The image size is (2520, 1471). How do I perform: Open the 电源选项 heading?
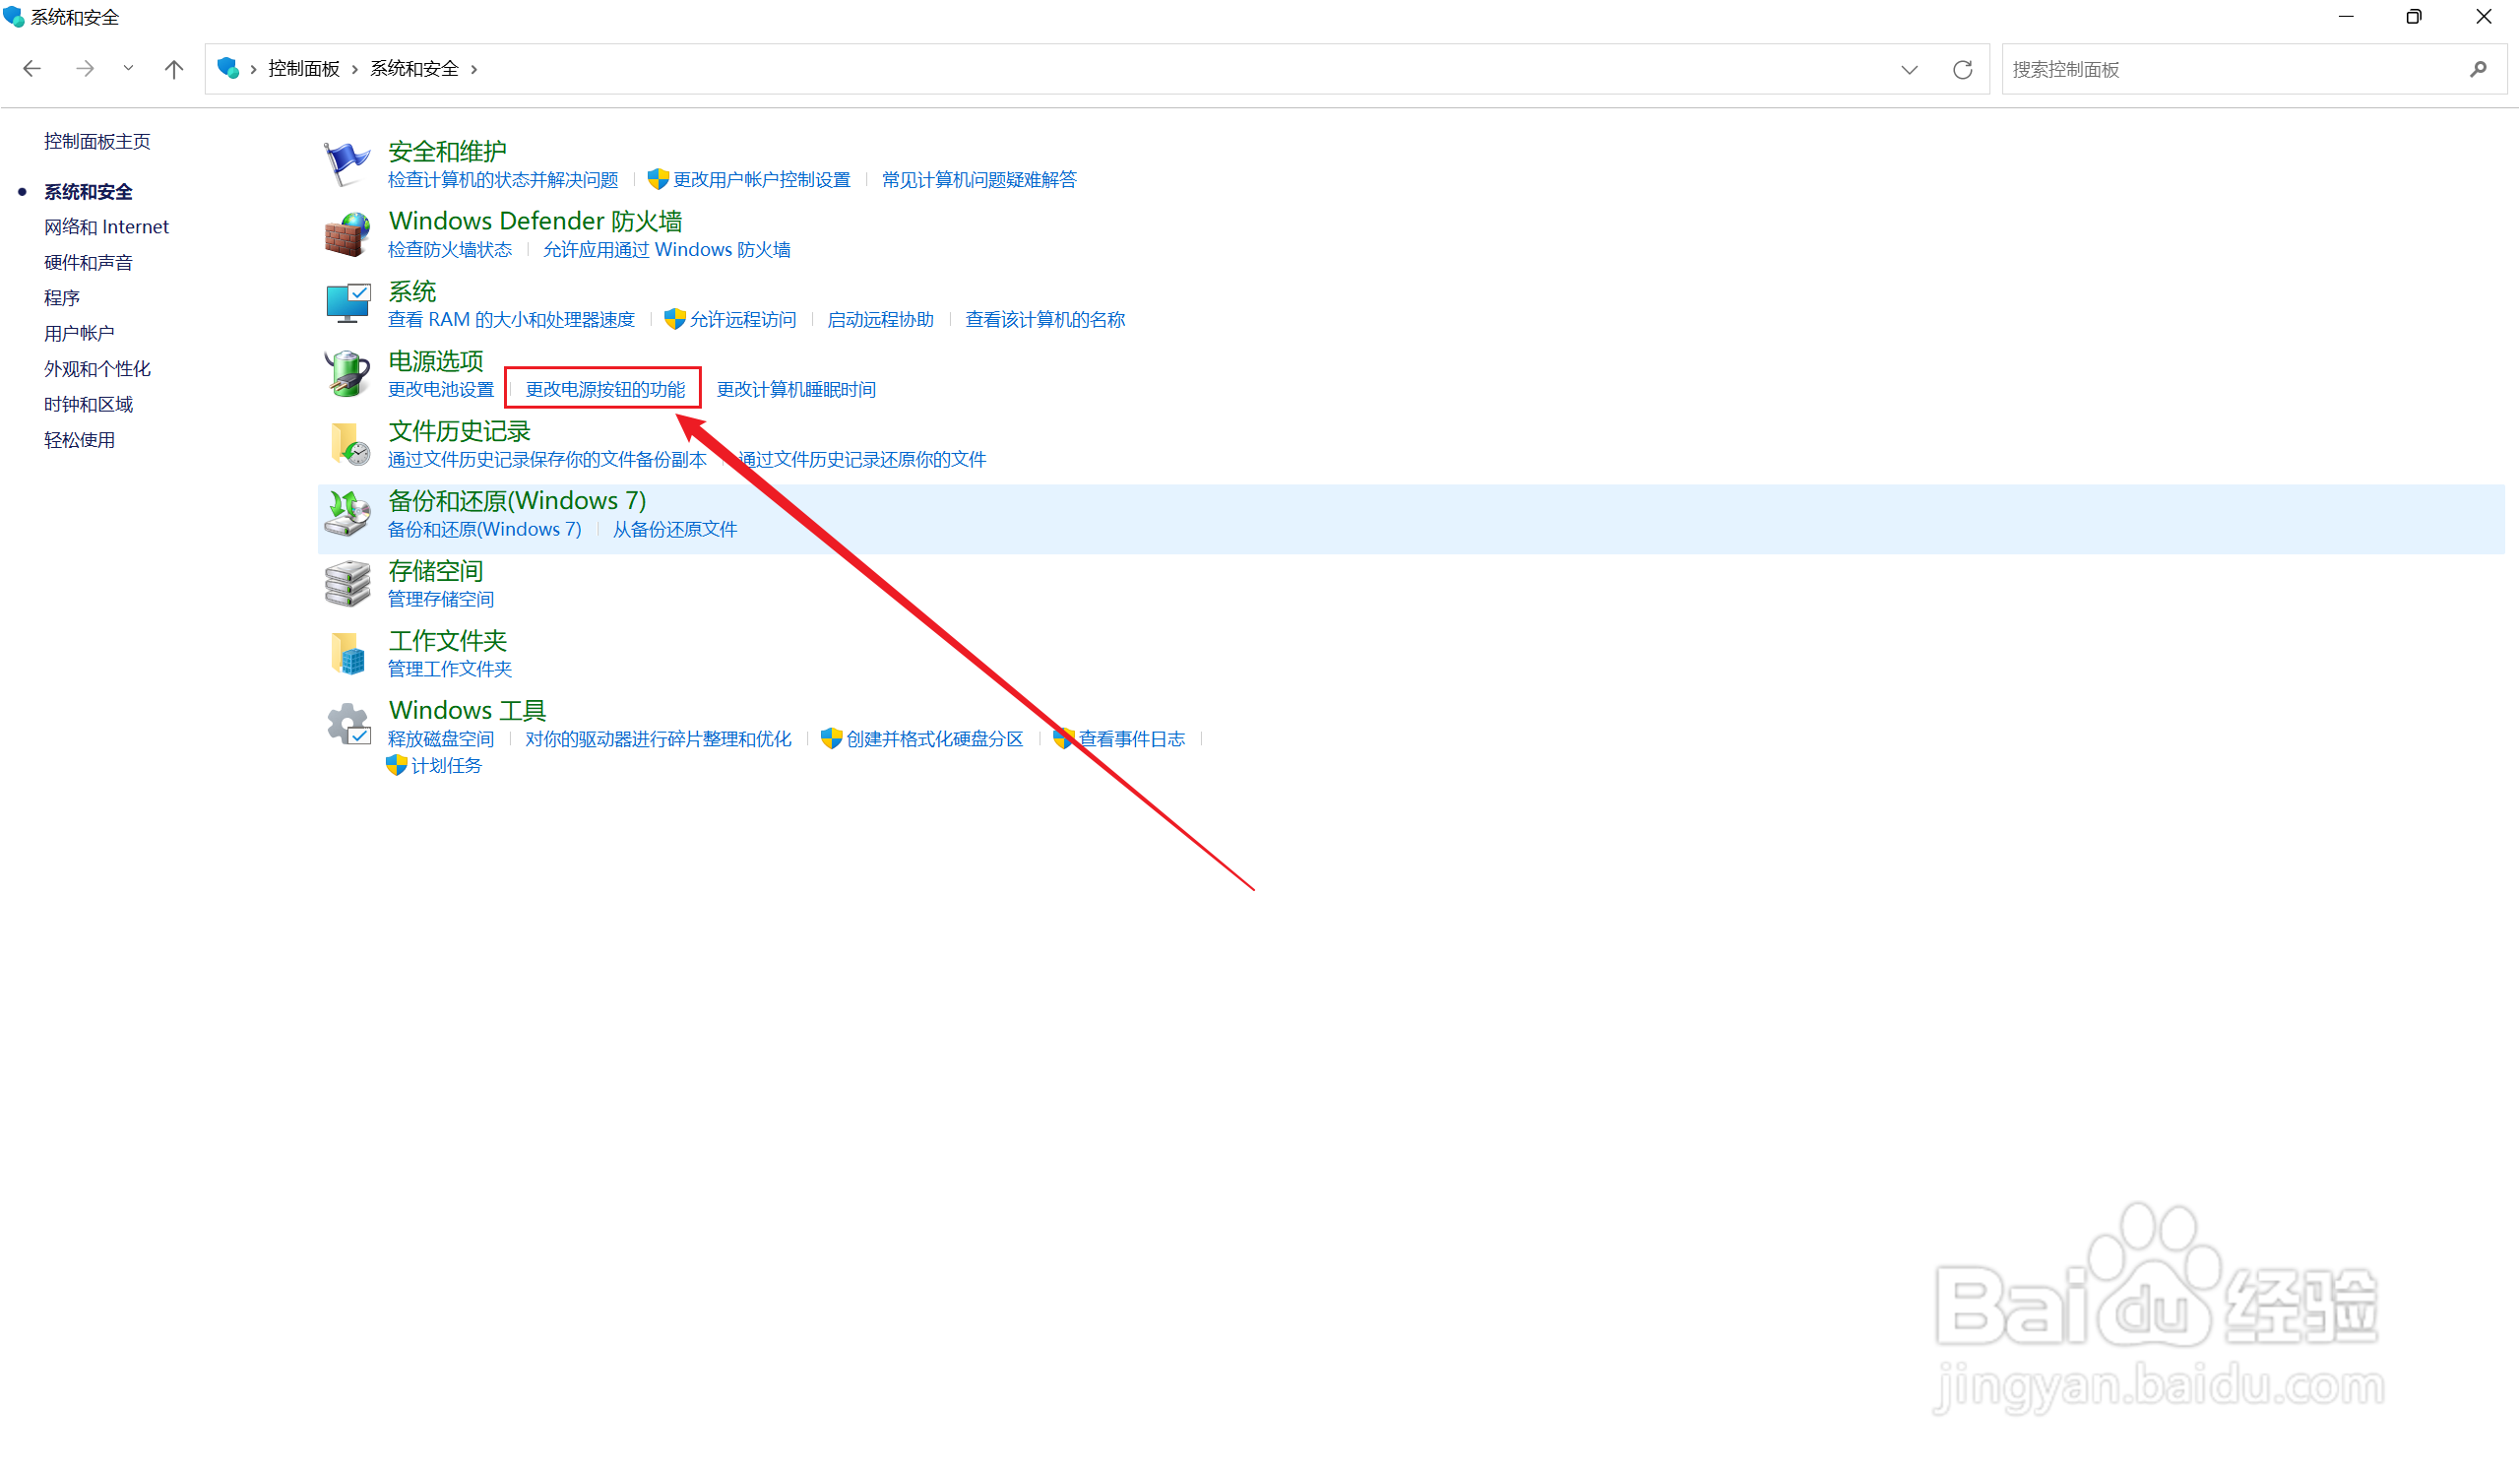point(436,361)
